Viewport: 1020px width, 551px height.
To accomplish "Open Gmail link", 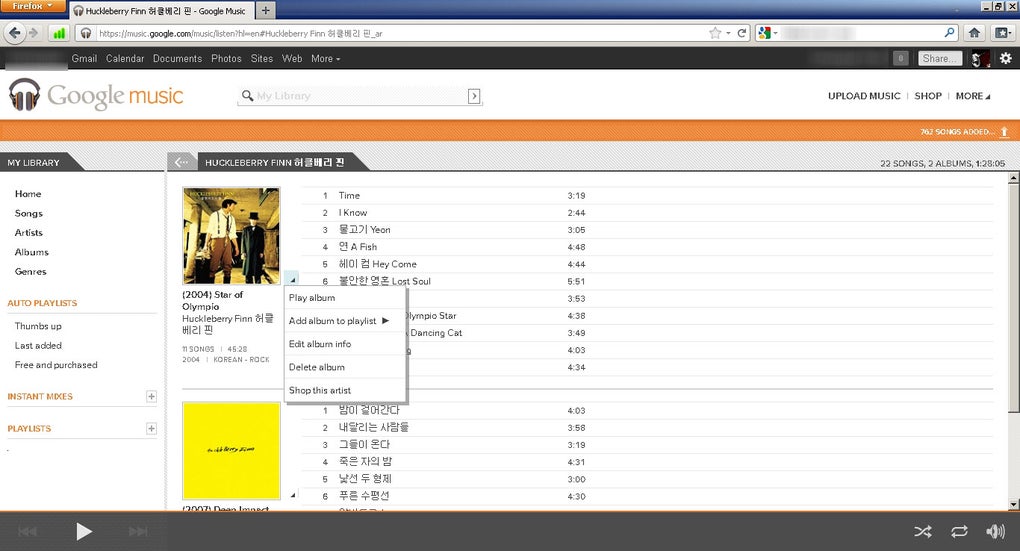I will pyautogui.click(x=84, y=59).
